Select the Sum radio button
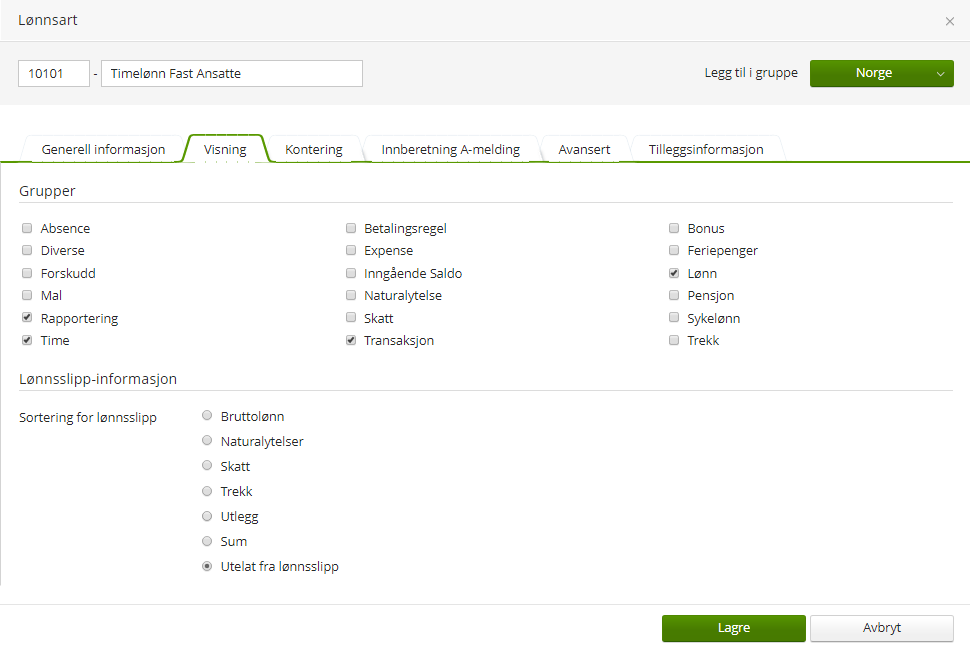The height and width of the screenshot is (649, 970). [x=207, y=541]
